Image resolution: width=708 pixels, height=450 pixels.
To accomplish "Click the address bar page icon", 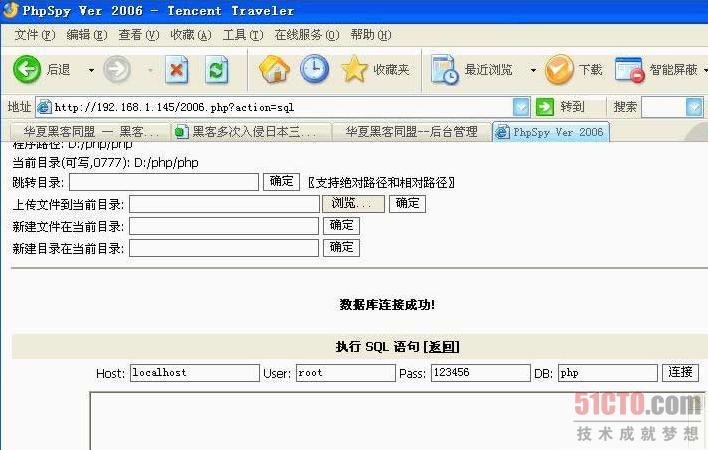I will [x=44, y=107].
